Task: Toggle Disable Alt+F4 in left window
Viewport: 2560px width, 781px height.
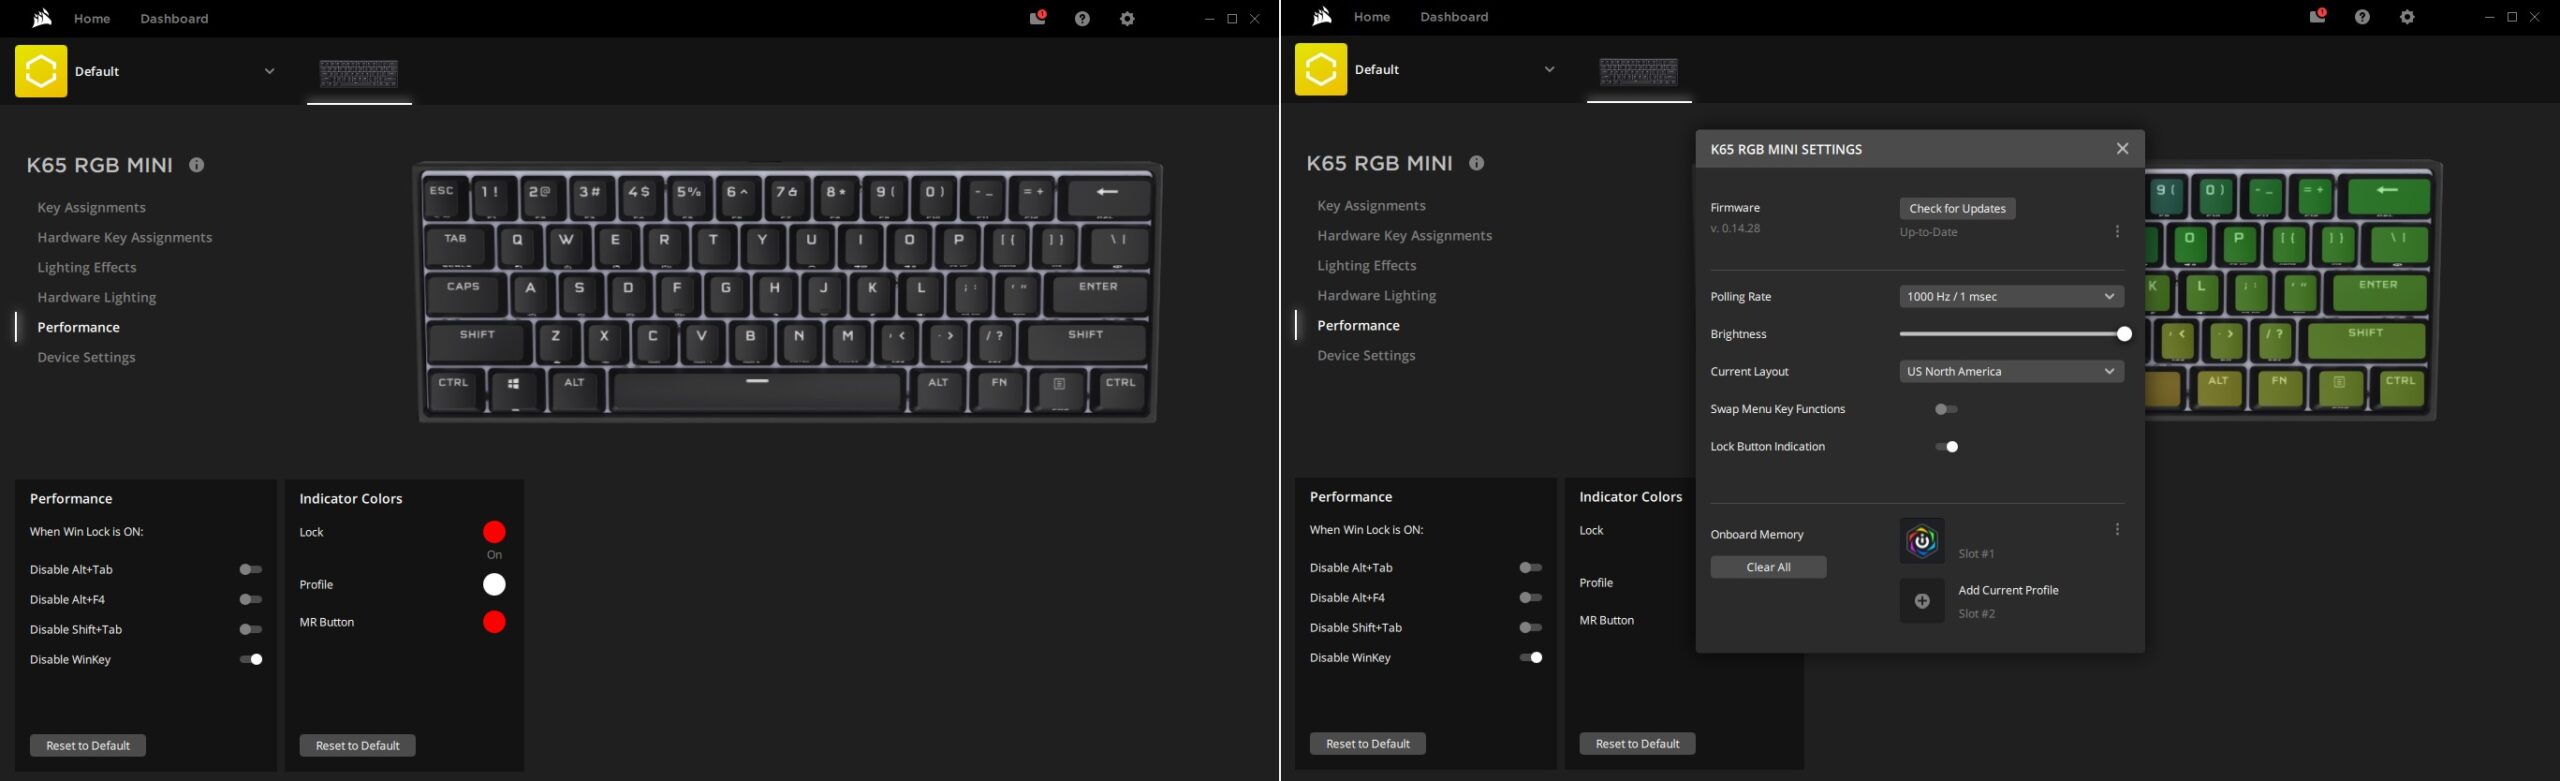Action: click(x=250, y=599)
